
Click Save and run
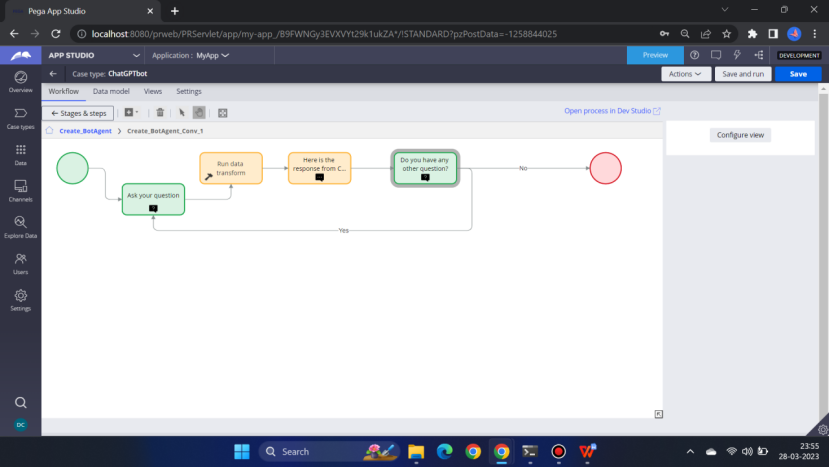click(x=743, y=74)
